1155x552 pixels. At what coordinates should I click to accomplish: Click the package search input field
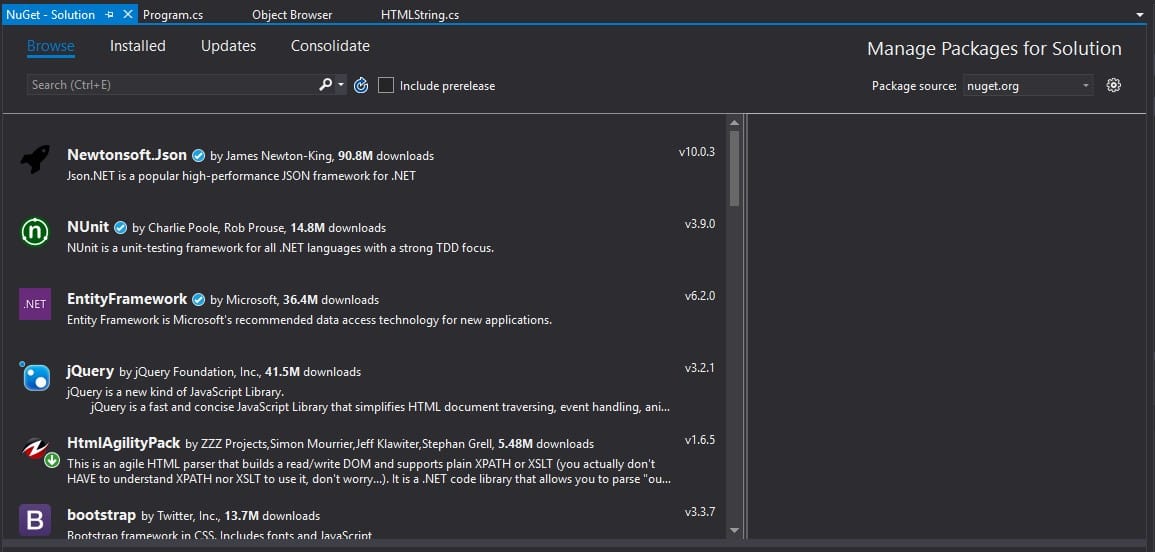(172, 85)
